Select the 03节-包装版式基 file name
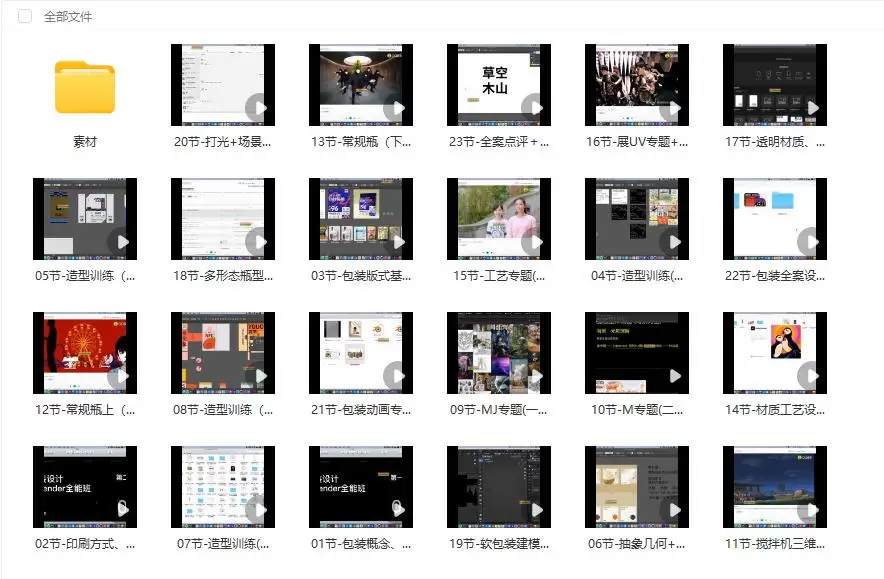 [360, 275]
